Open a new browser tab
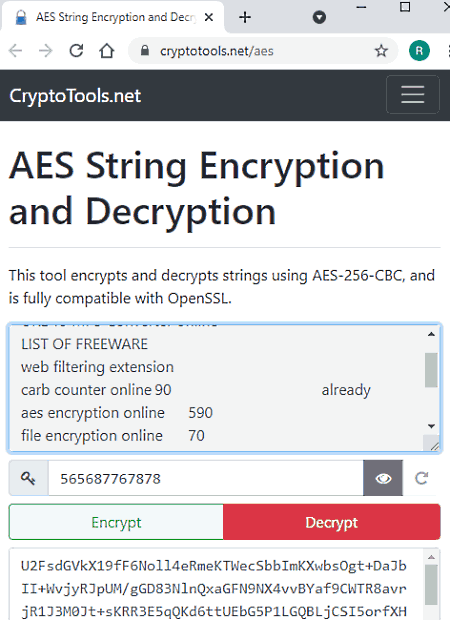This screenshot has width=450, height=620. (x=245, y=17)
